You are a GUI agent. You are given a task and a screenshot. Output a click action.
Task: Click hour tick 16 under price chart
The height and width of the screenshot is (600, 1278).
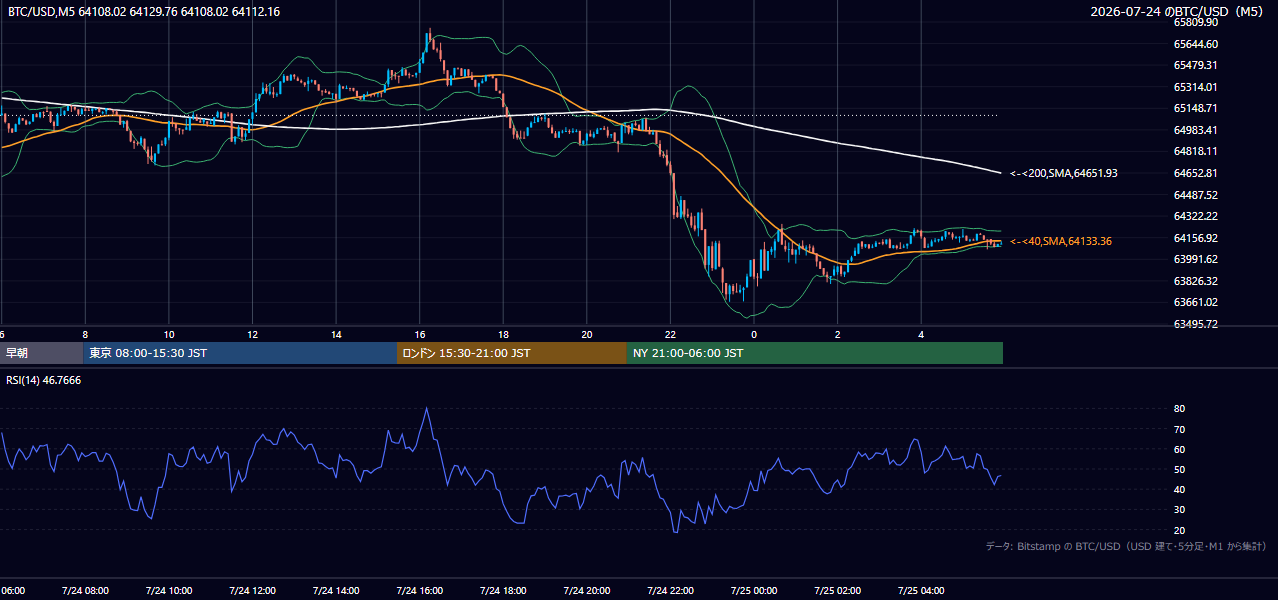[x=419, y=334]
